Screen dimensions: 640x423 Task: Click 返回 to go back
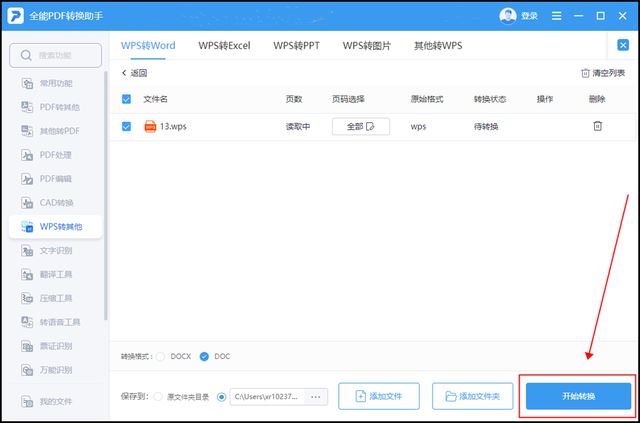click(x=134, y=73)
